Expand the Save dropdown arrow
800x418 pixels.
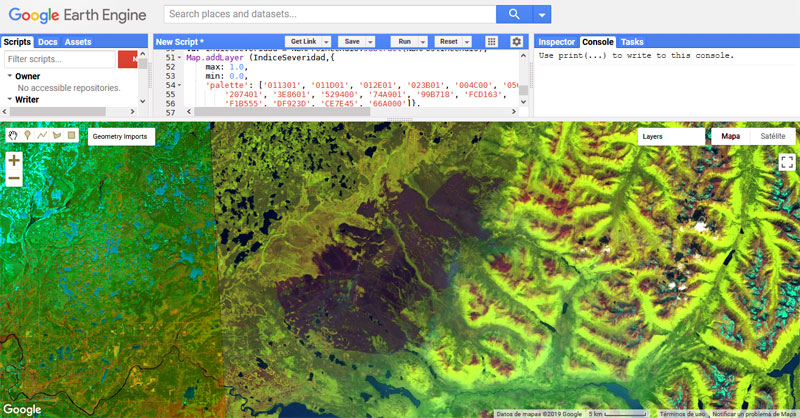(x=371, y=42)
